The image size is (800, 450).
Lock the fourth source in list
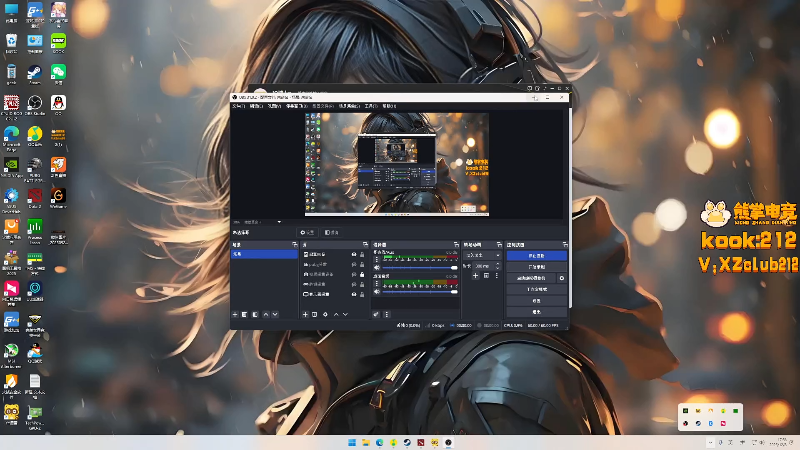point(362,284)
